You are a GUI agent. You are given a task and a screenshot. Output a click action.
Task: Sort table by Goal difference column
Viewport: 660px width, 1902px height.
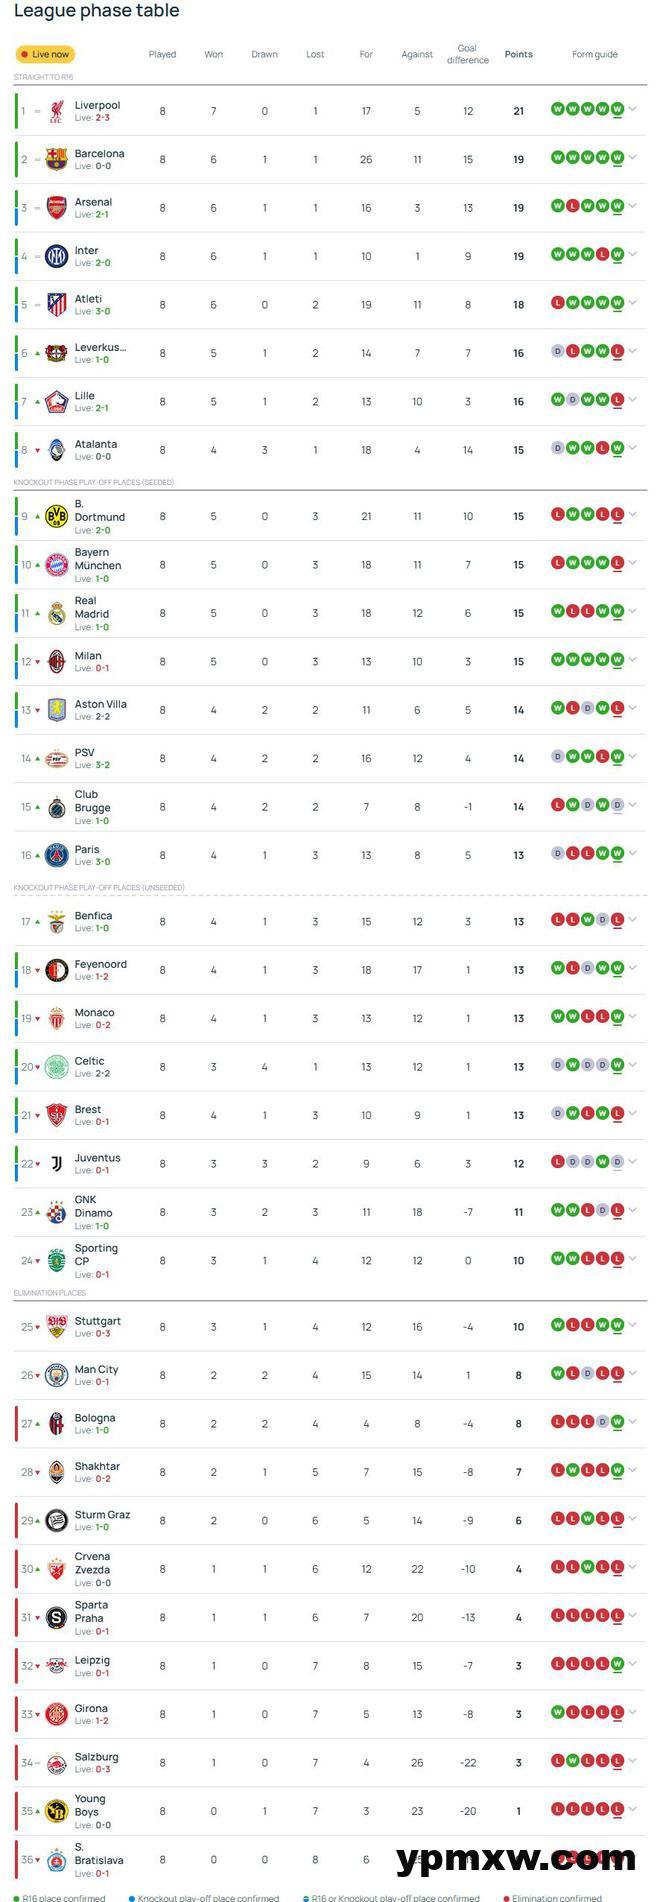[467, 54]
